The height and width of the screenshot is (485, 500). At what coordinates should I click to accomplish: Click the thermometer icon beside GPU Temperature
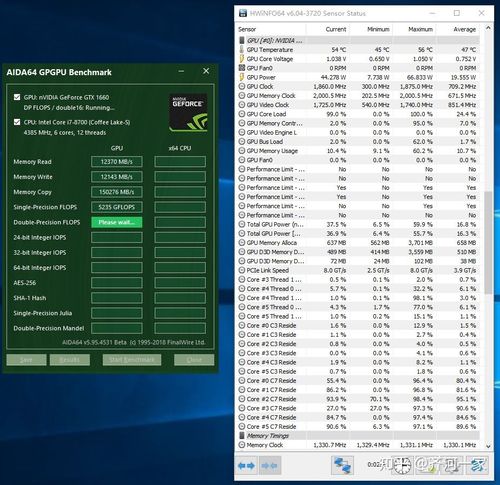(242, 50)
